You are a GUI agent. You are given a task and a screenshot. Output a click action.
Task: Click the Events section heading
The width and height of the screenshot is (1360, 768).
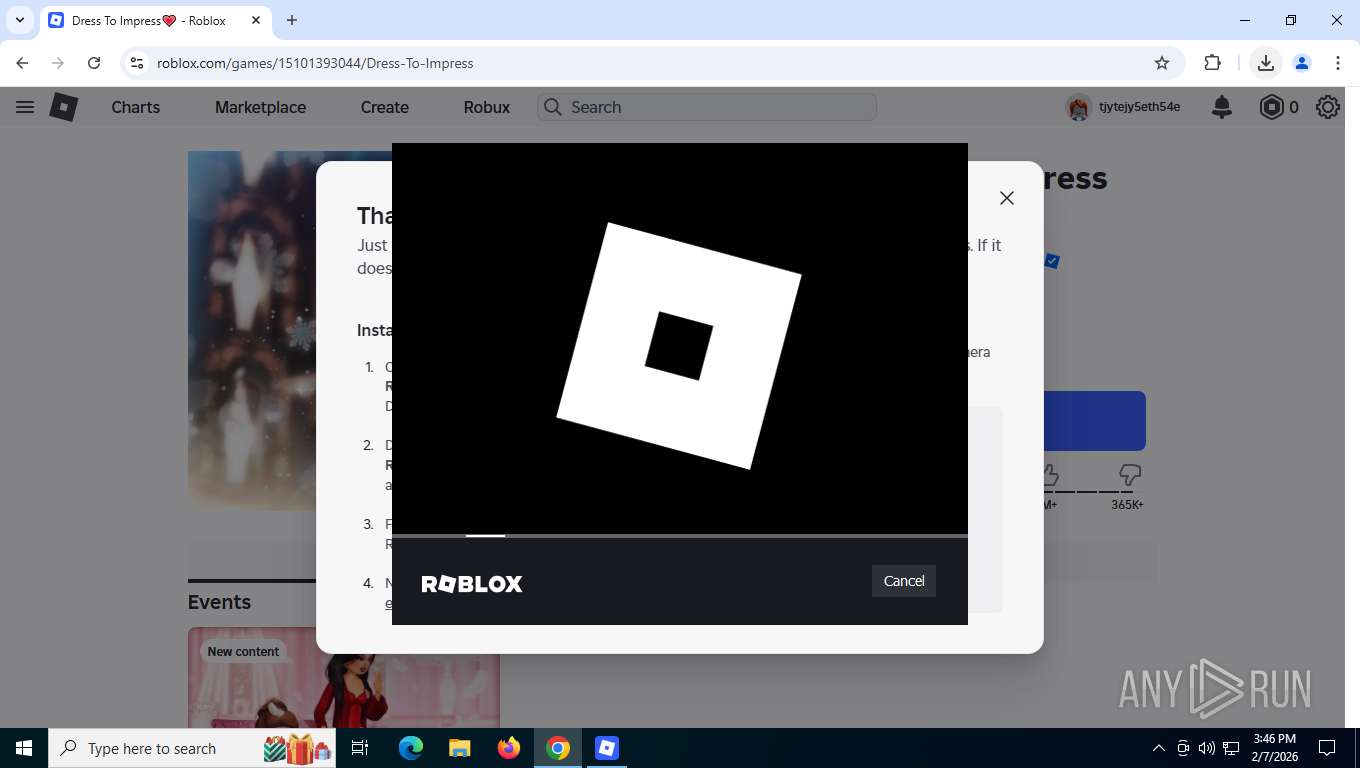tap(219, 602)
